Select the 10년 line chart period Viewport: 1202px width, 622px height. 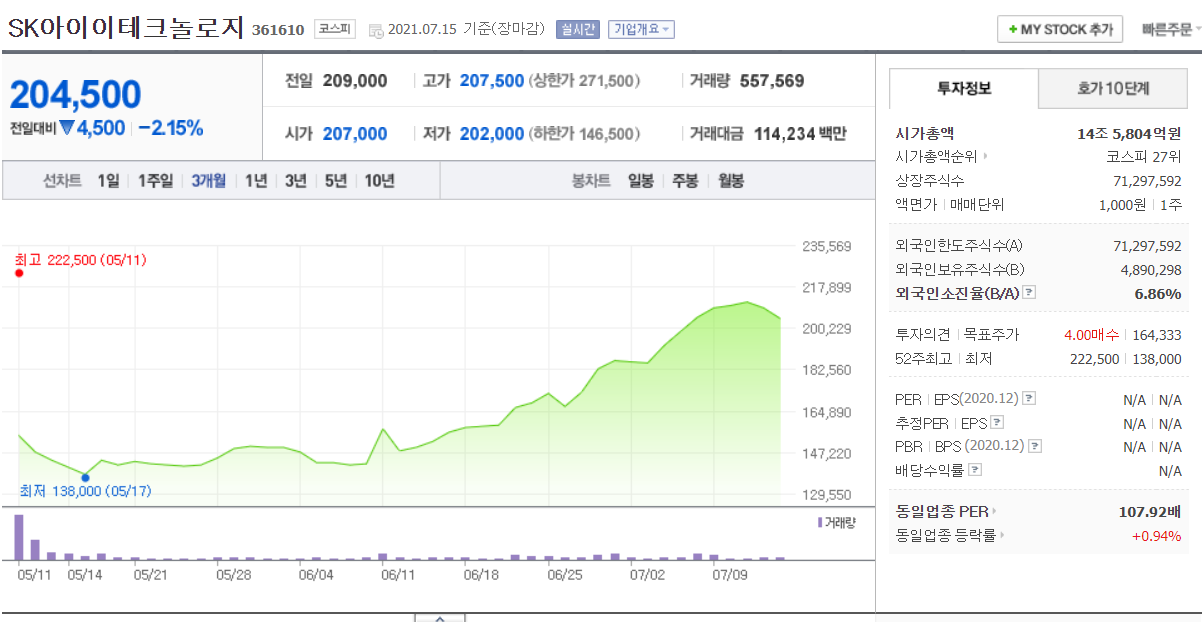(x=379, y=181)
